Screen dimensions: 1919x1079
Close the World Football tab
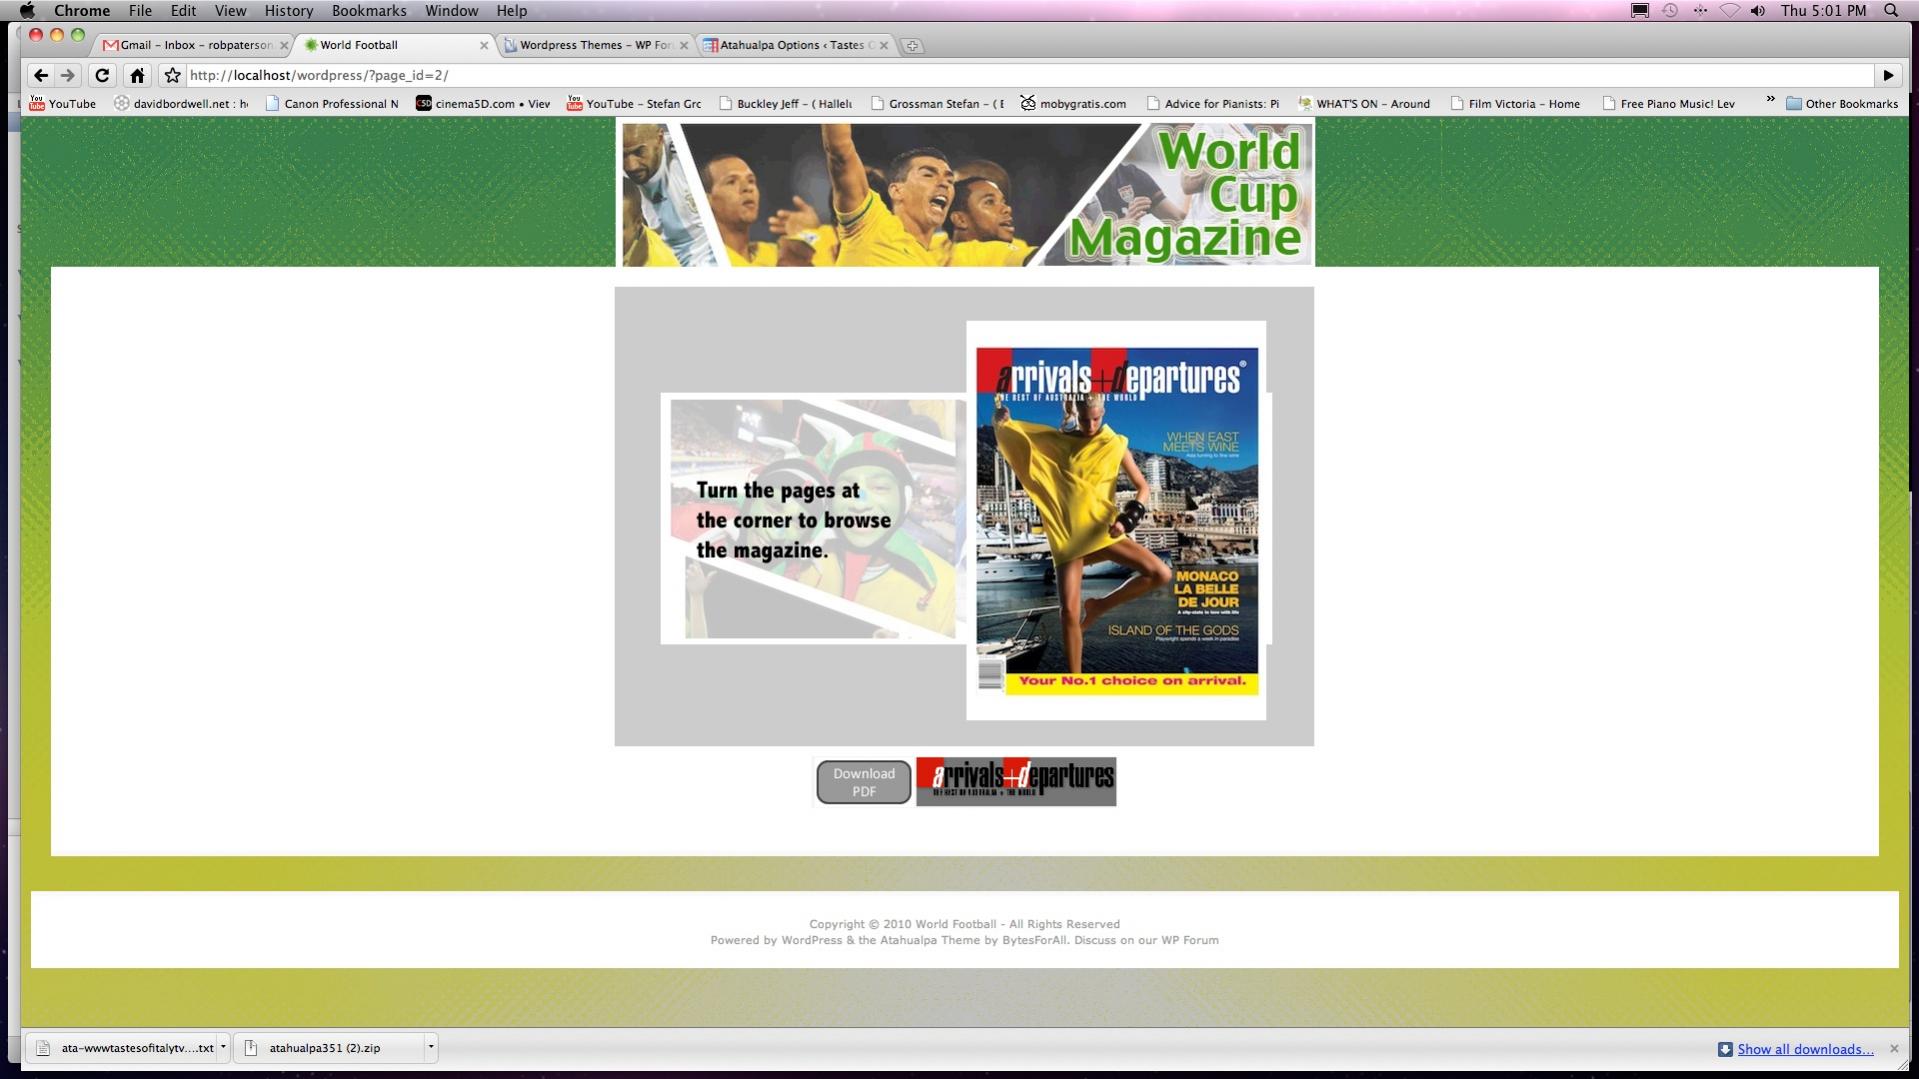[x=484, y=45]
